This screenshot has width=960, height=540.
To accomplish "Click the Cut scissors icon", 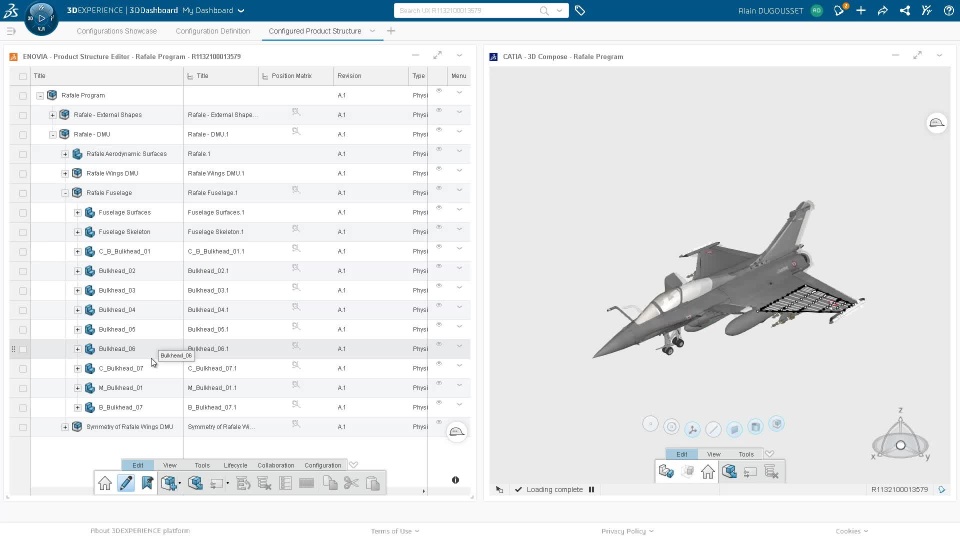I will point(351,483).
